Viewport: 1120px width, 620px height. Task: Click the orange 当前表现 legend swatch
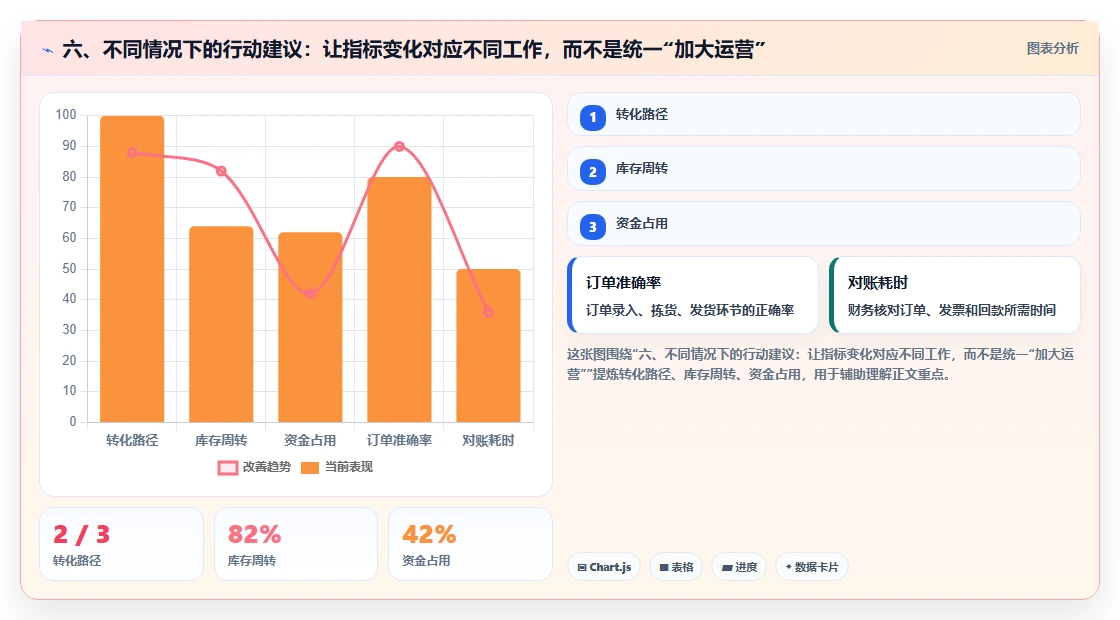pos(309,468)
